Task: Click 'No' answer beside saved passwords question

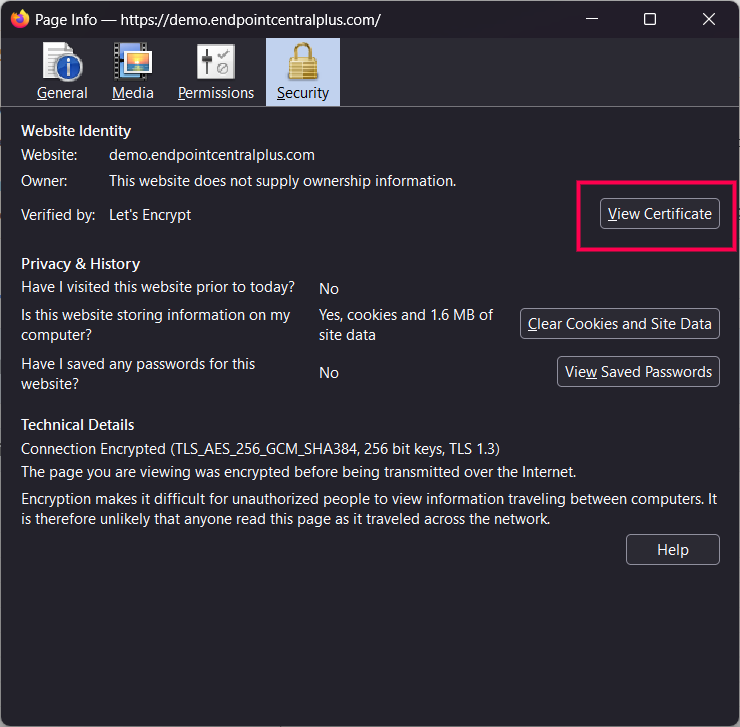Action: coord(328,373)
